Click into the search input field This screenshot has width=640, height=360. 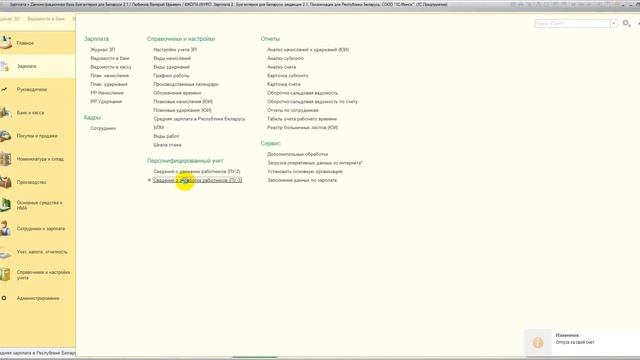(572, 24)
